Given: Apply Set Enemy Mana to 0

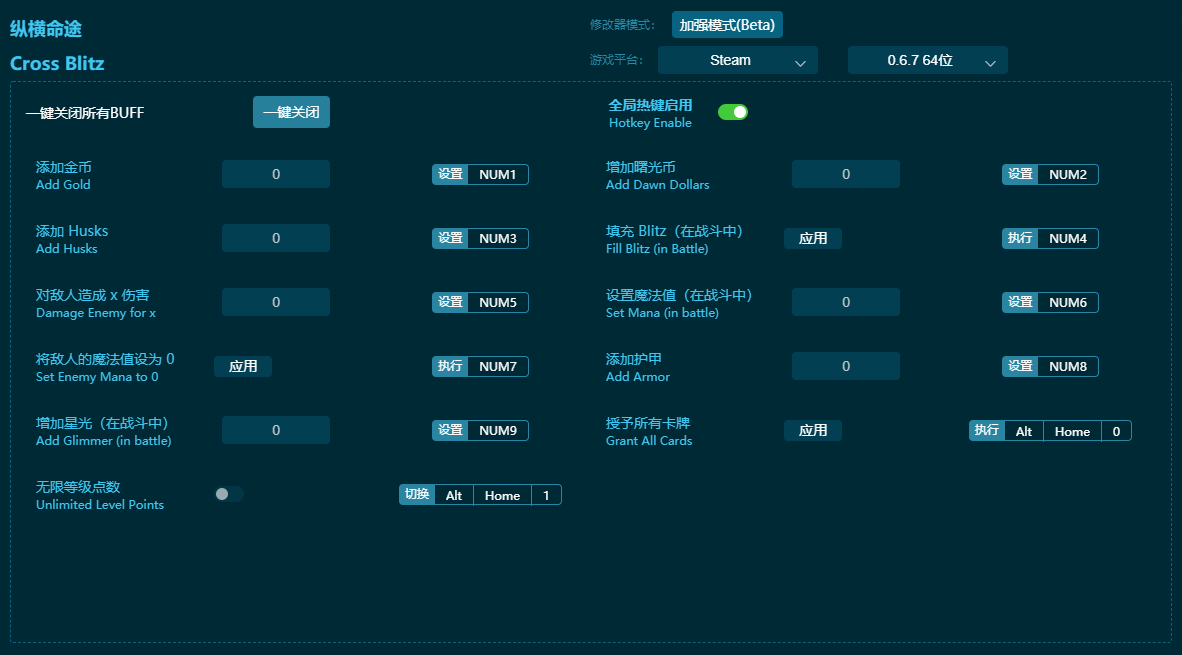Looking at the screenshot, I should click(x=243, y=366).
